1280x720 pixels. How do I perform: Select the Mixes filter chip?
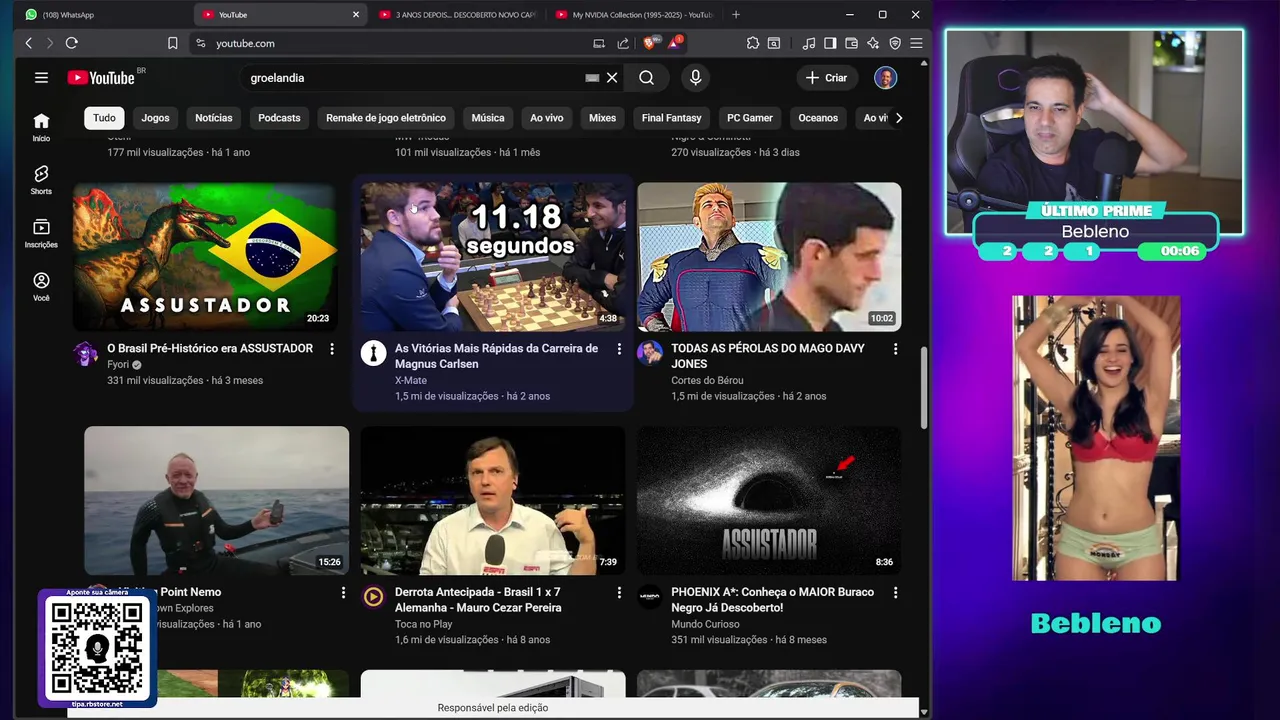602,118
